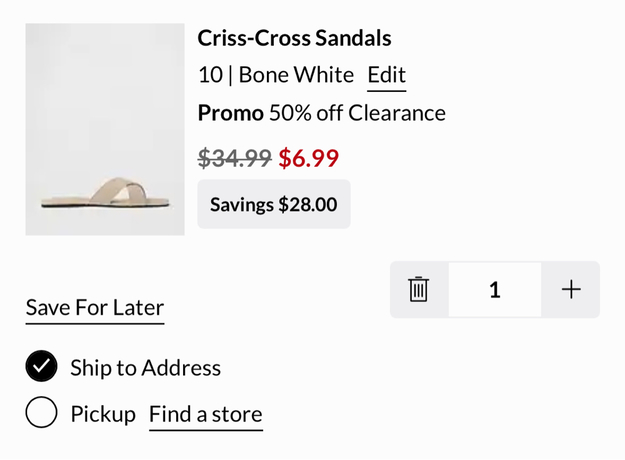Open the Criss-Cross Sandals product title

coord(294,39)
